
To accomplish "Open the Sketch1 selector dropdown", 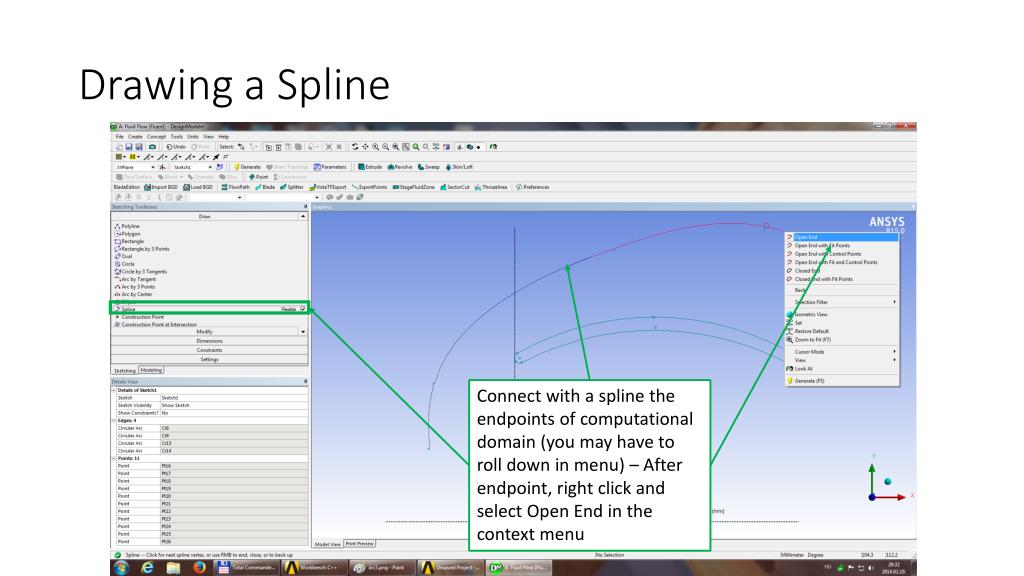I will pyautogui.click(x=210, y=167).
